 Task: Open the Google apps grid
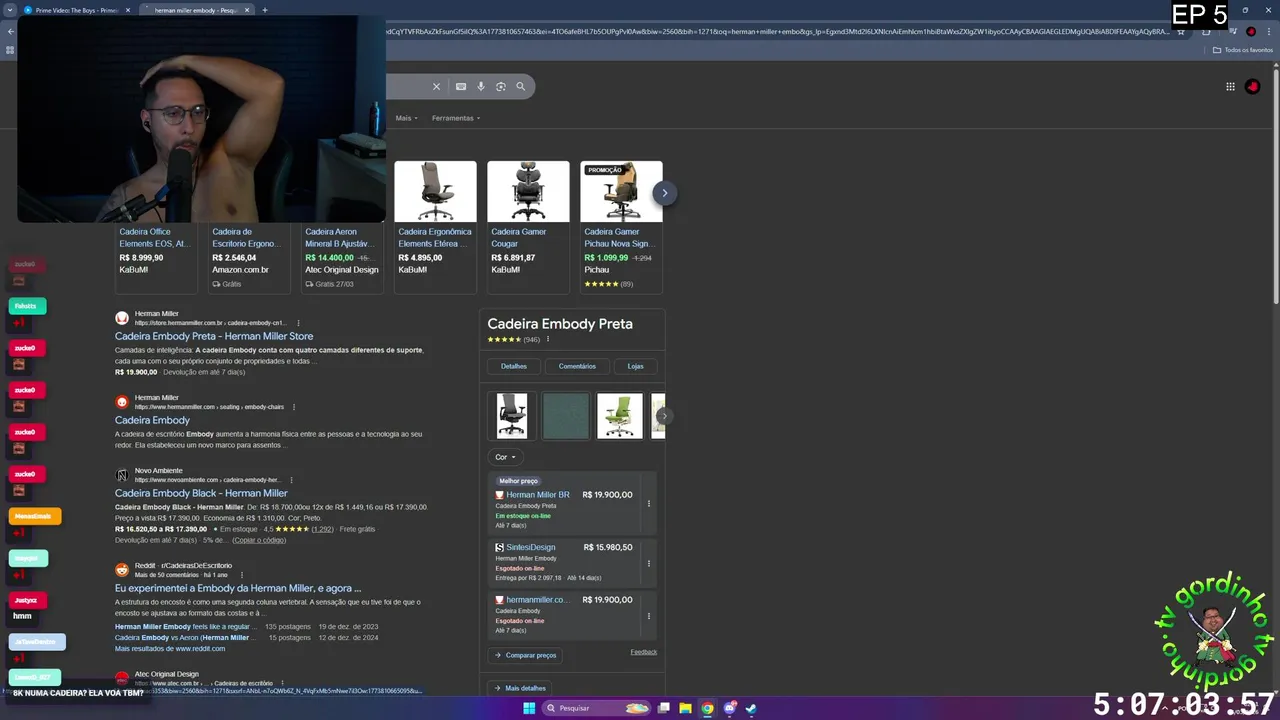[1230, 87]
